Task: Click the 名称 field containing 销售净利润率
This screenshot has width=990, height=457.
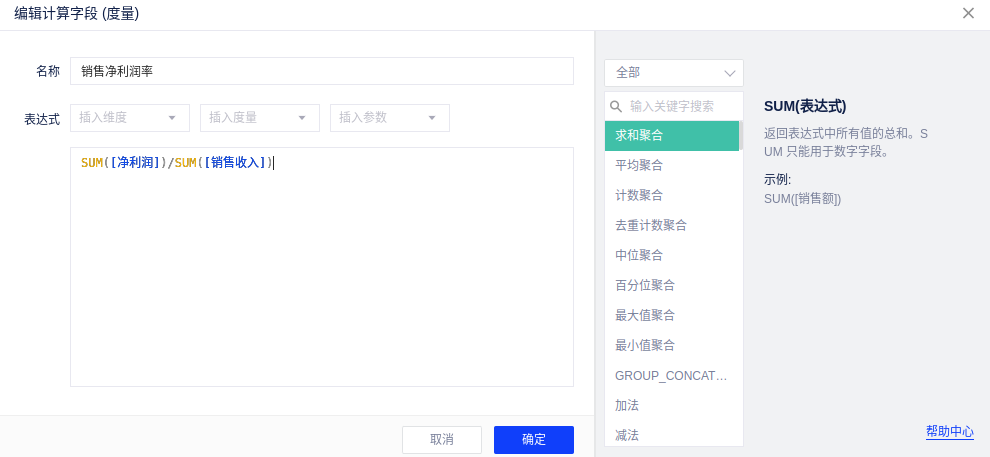Action: coord(321,71)
